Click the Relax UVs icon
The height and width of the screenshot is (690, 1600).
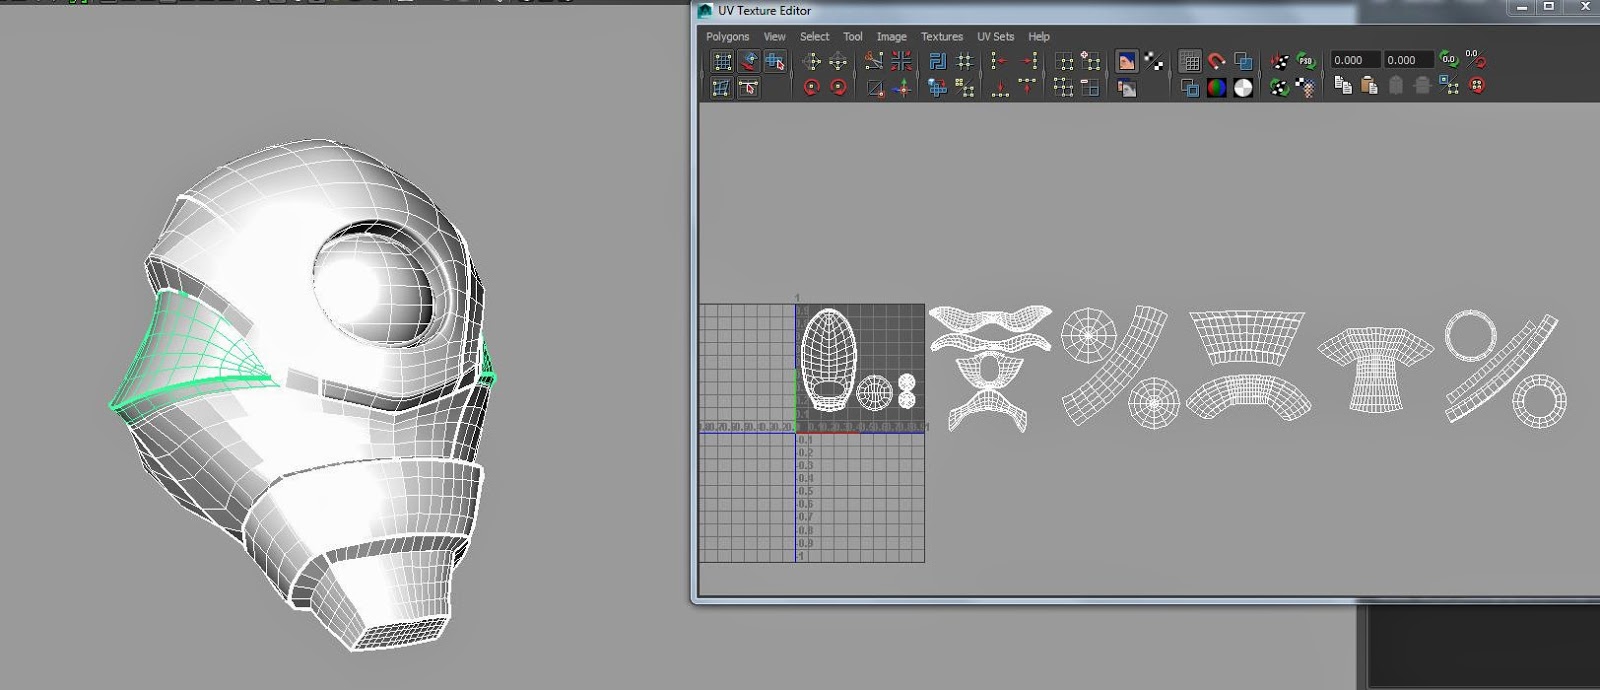(x=964, y=88)
